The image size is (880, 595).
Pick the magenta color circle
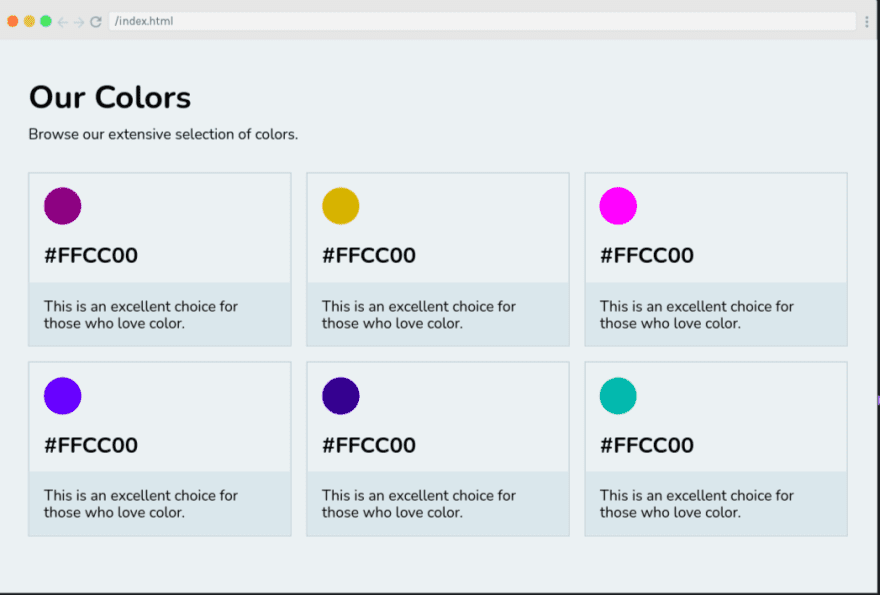coord(618,206)
